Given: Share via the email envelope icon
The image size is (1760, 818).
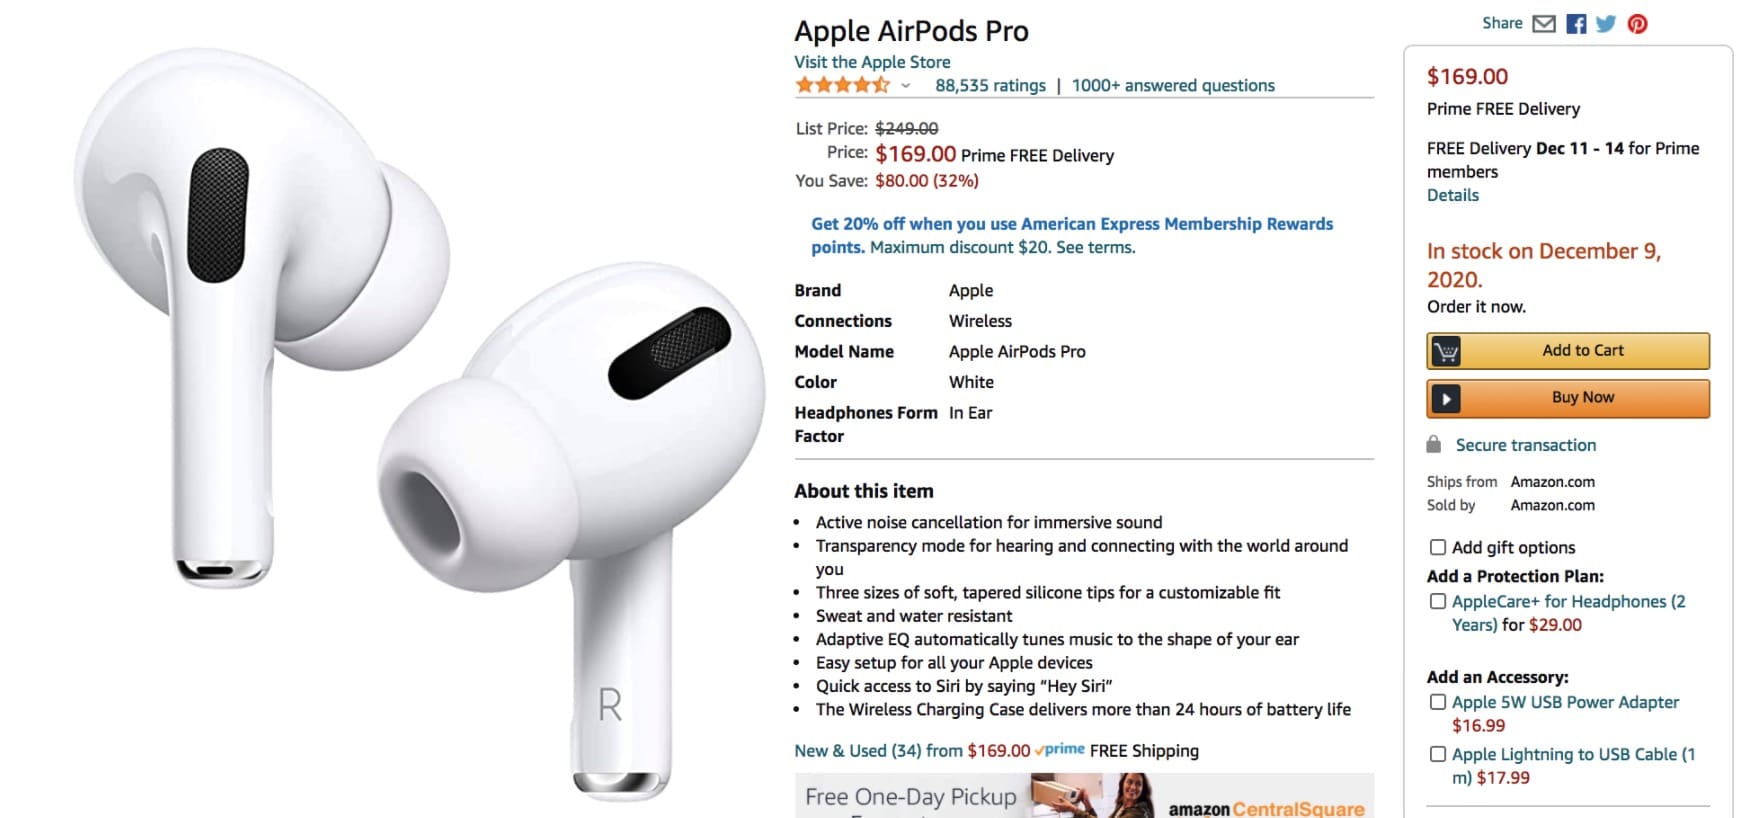Looking at the screenshot, I should (x=1544, y=23).
